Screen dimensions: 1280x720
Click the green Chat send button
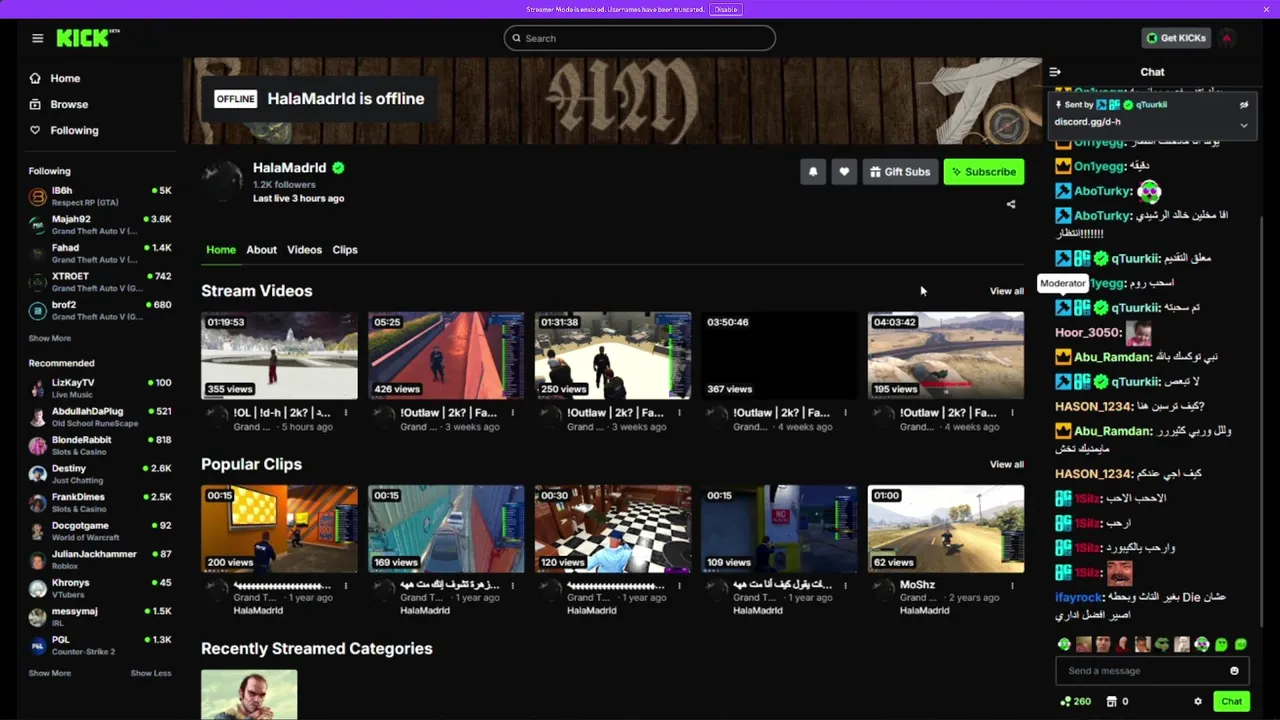(1231, 701)
